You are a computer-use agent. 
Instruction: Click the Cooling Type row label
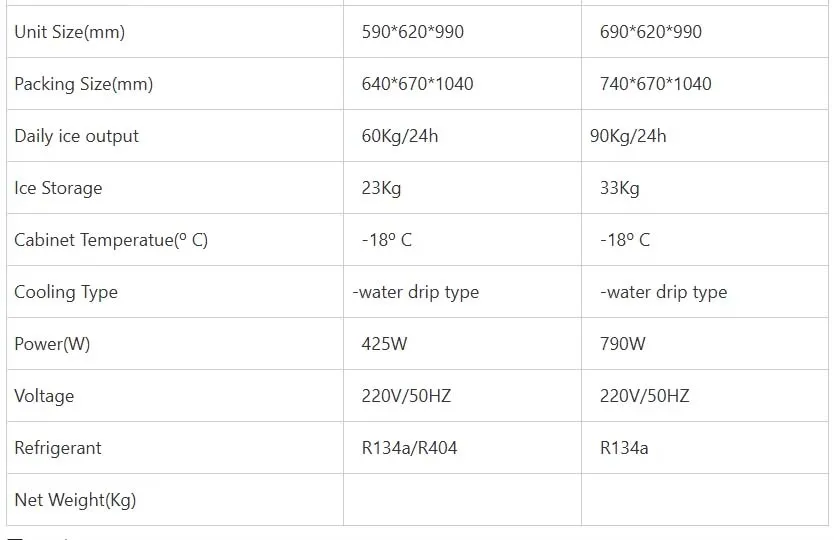(66, 292)
